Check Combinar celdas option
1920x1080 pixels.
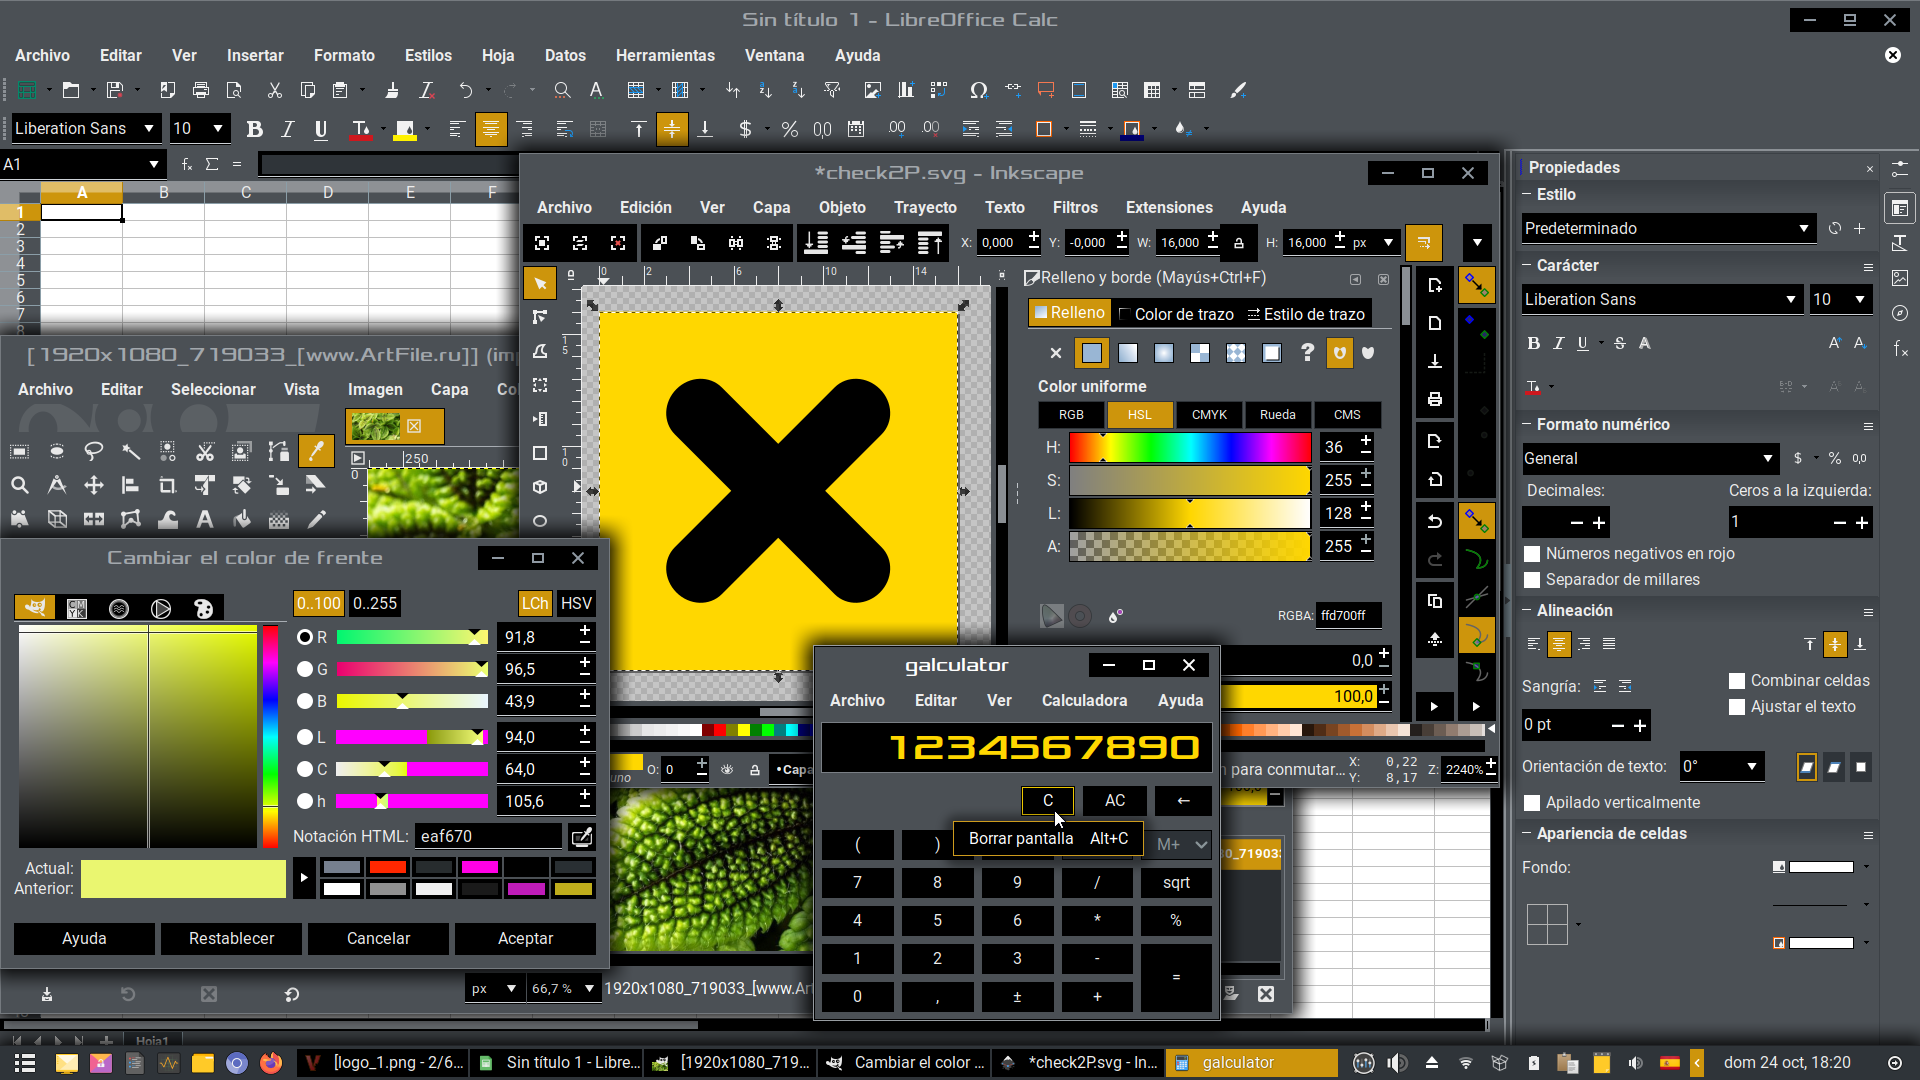[1737, 681]
